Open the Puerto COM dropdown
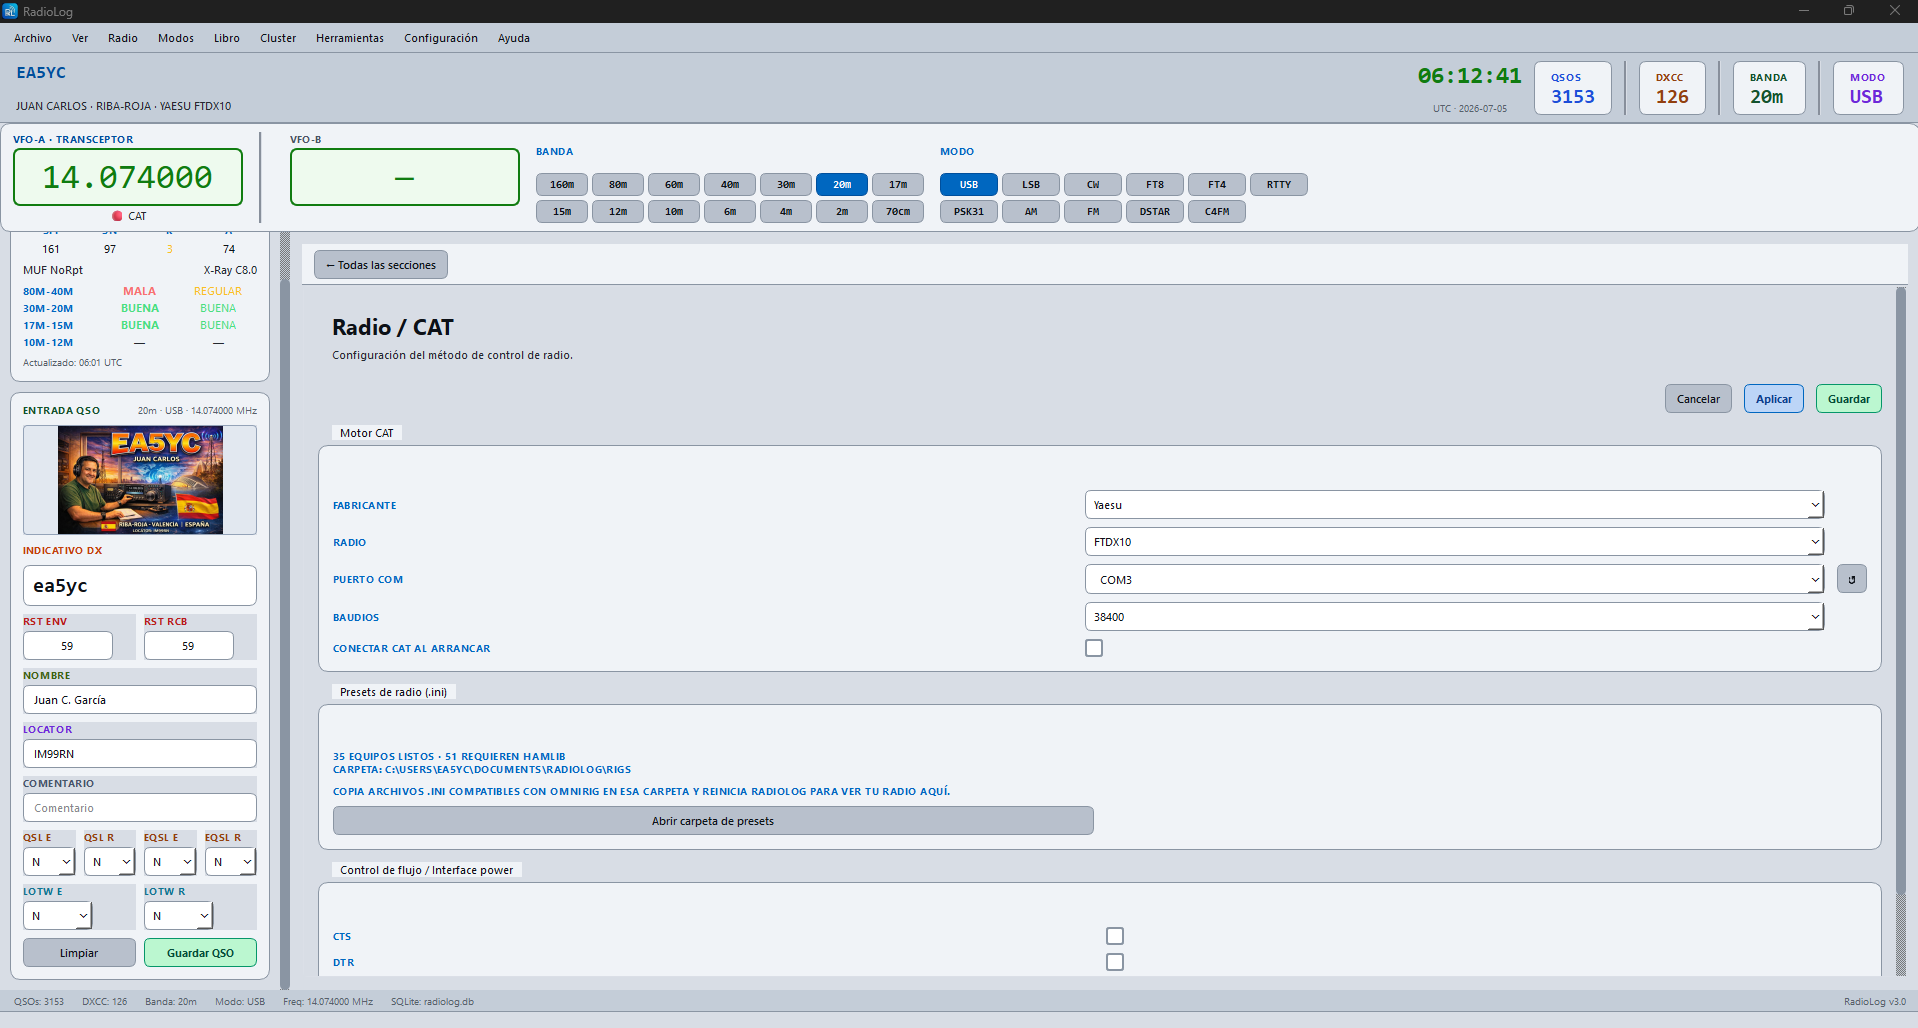Image resolution: width=1918 pixels, height=1028 pixels. point(1454,580)
